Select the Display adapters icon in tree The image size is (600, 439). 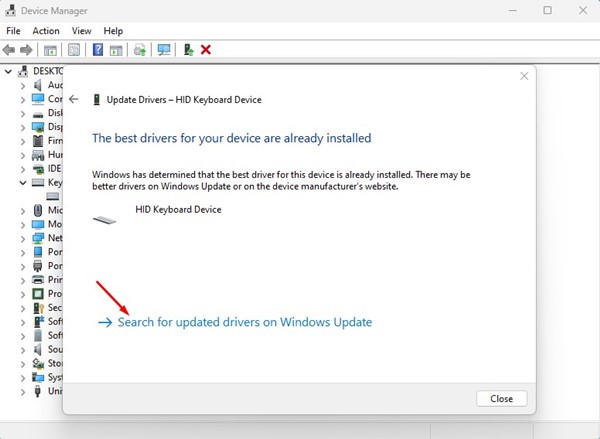tap(38, 127)
